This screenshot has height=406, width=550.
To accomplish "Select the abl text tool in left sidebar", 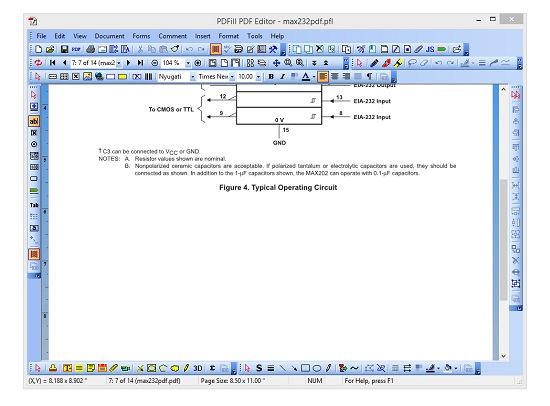I will [34, 121].
